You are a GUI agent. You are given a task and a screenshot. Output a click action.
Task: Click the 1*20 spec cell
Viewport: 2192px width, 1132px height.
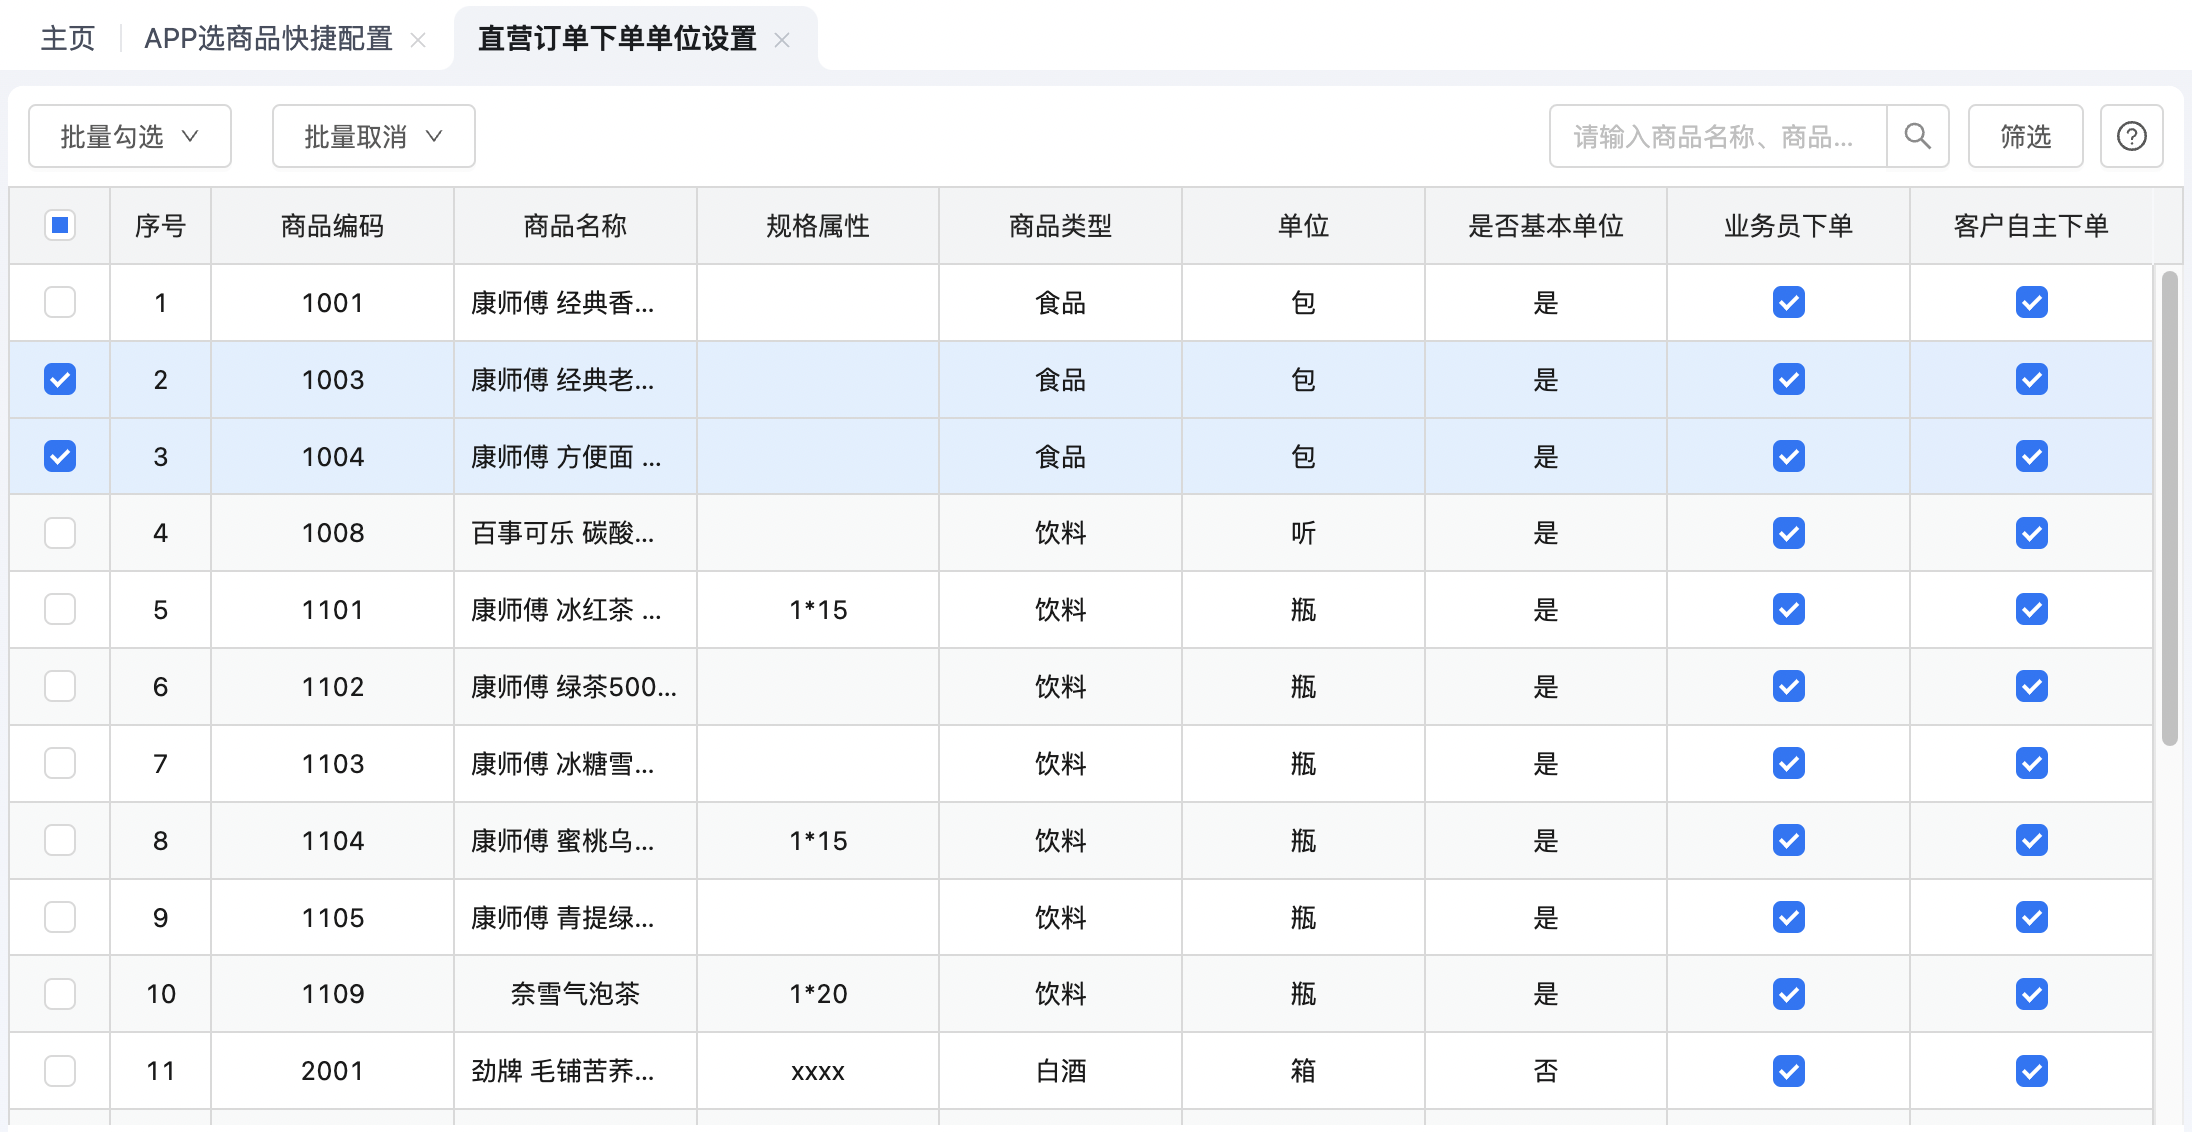pos(818,994)
